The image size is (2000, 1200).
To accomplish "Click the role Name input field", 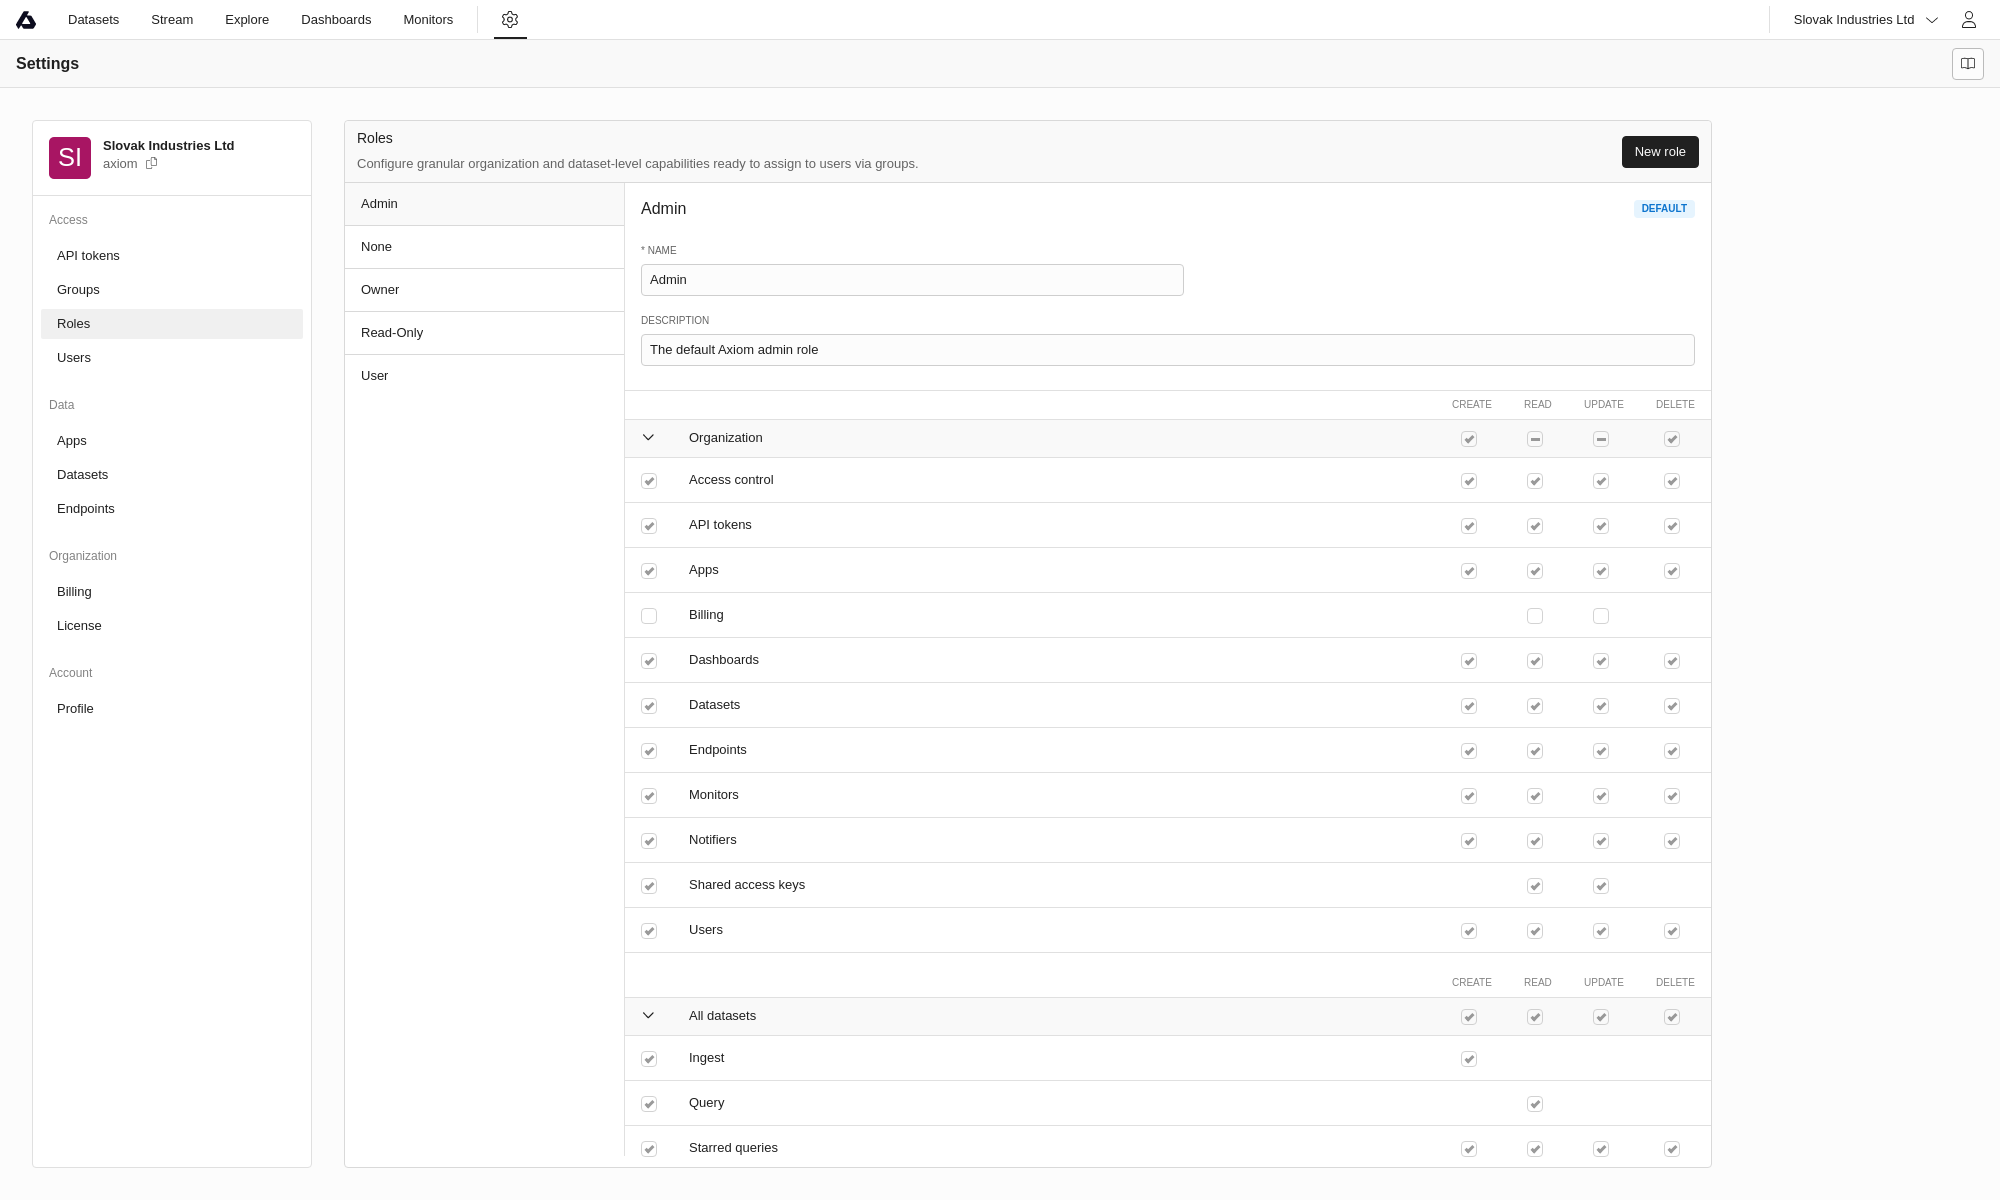I will (912, 280).
